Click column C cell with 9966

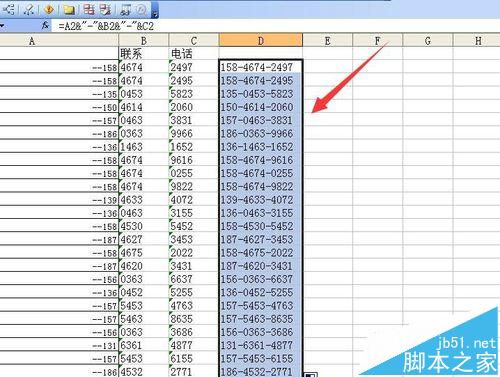194,133
